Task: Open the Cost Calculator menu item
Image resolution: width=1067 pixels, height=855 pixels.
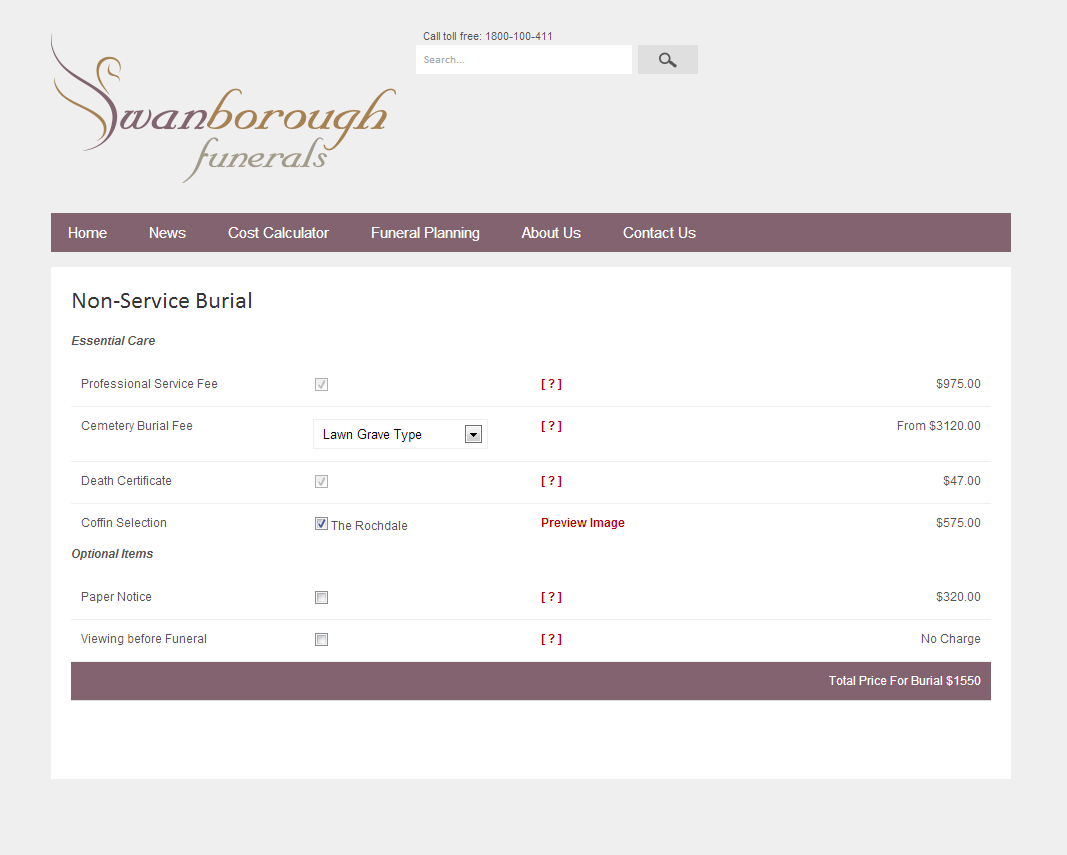Action: point(278,233)
